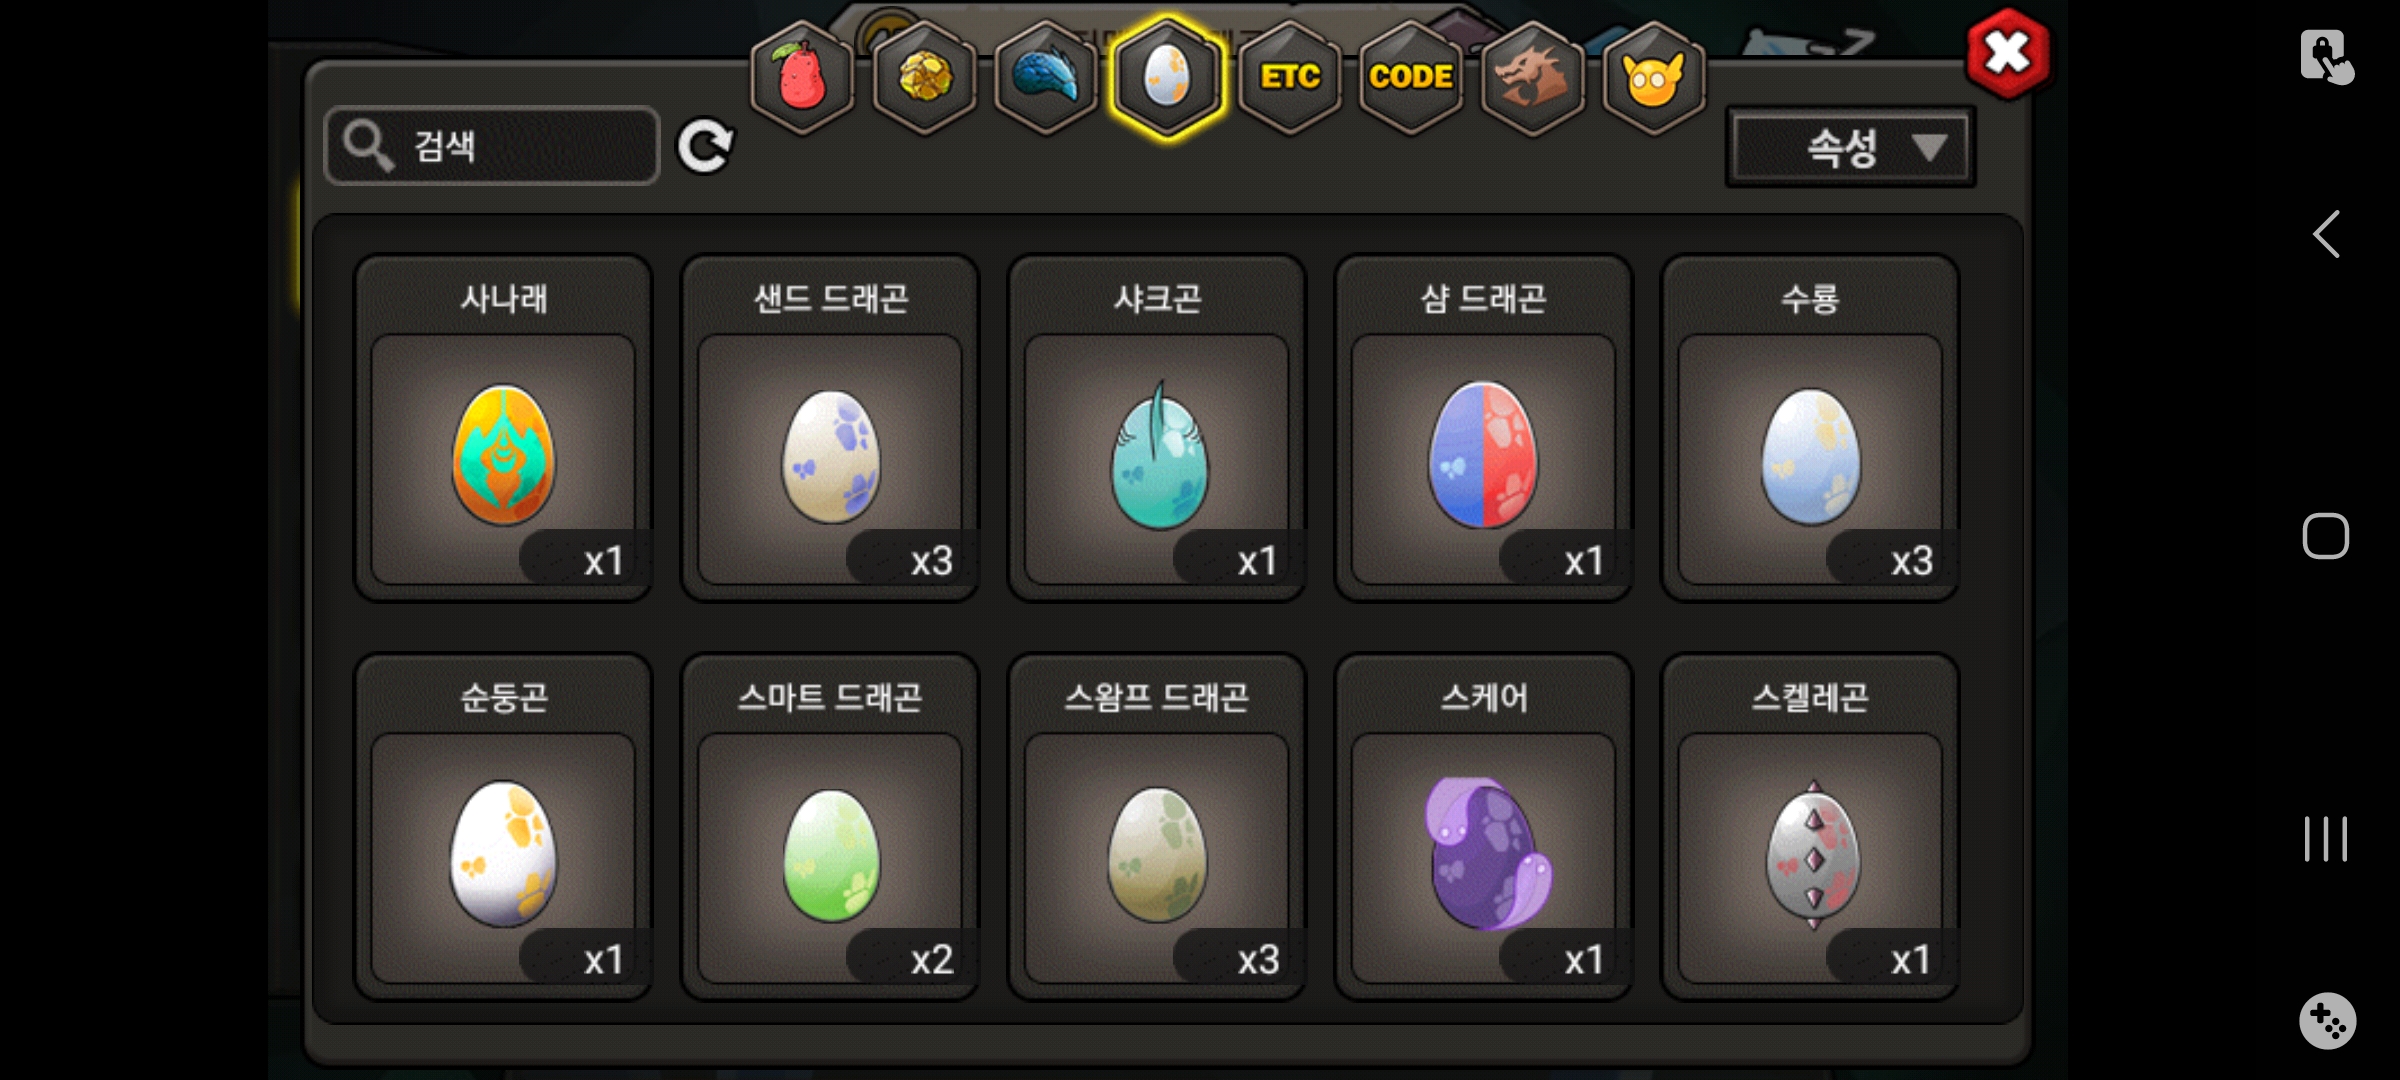
Task: Open the gamepad icon in side panel
Action: point(2327,1021)
